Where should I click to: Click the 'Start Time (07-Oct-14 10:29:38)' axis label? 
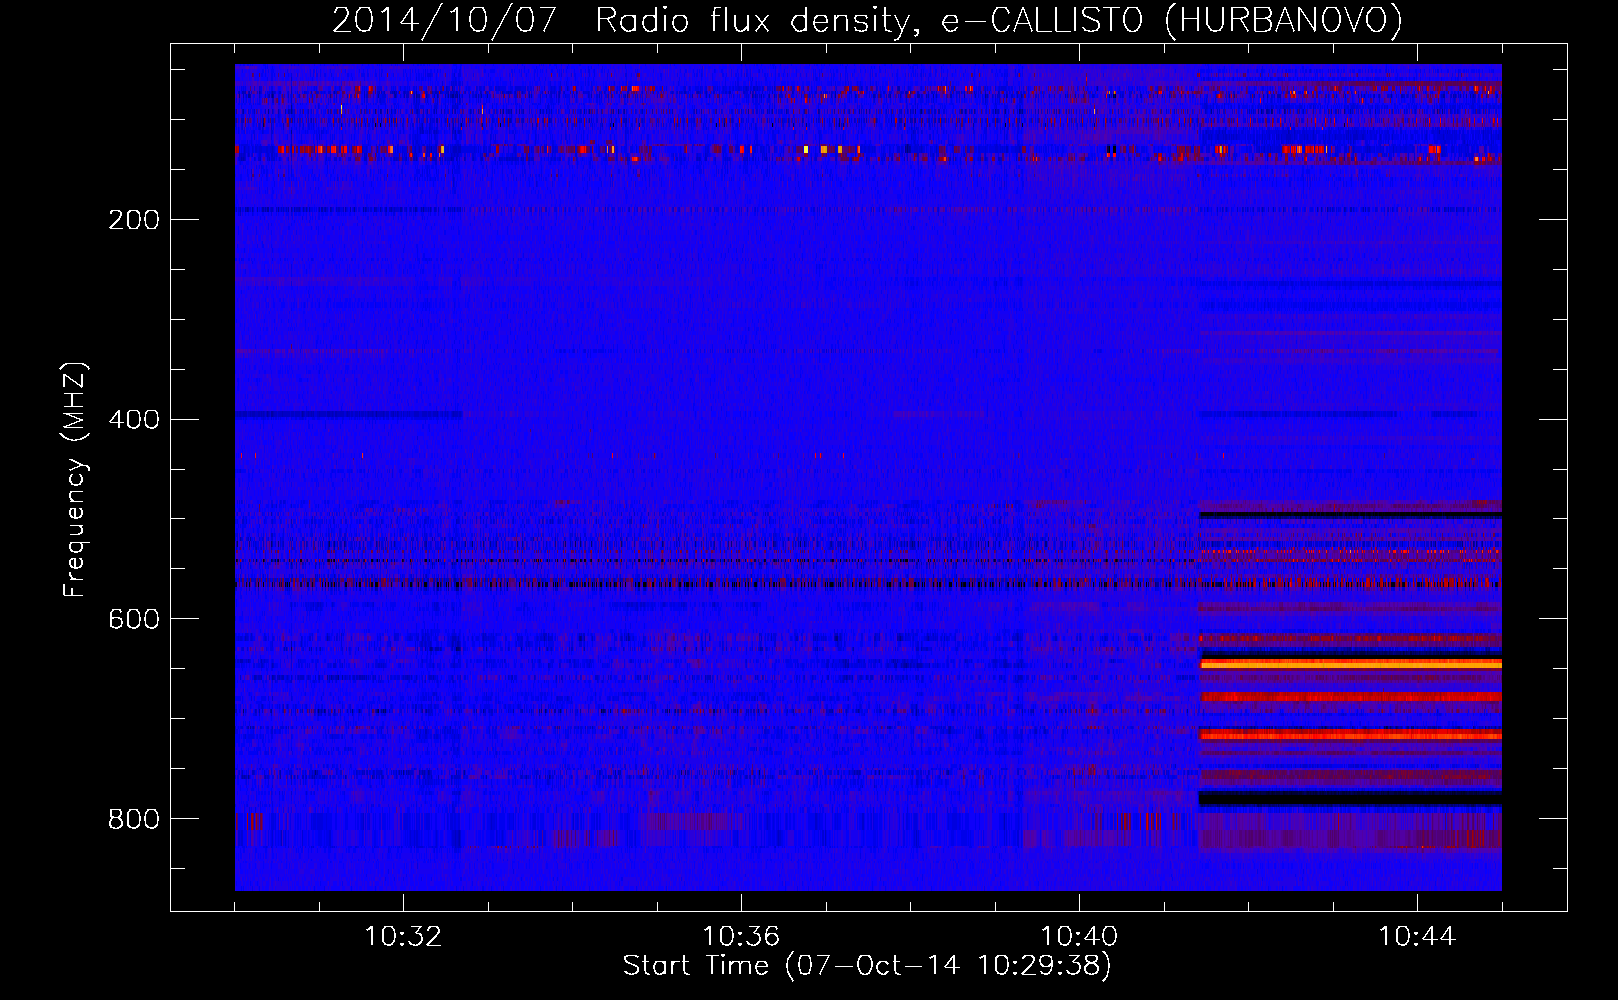pos(867,966)
